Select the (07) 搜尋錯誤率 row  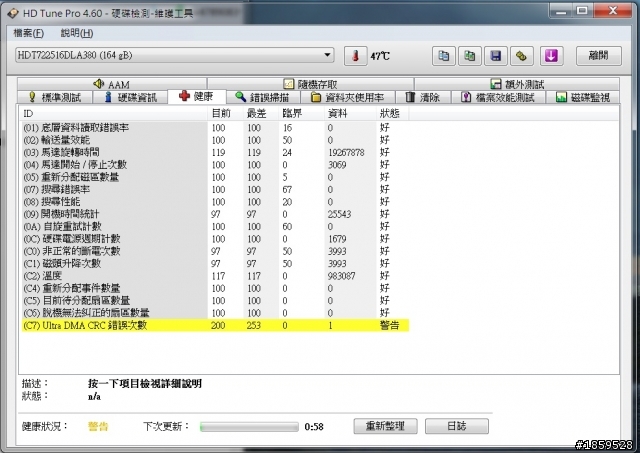[215, 189]
